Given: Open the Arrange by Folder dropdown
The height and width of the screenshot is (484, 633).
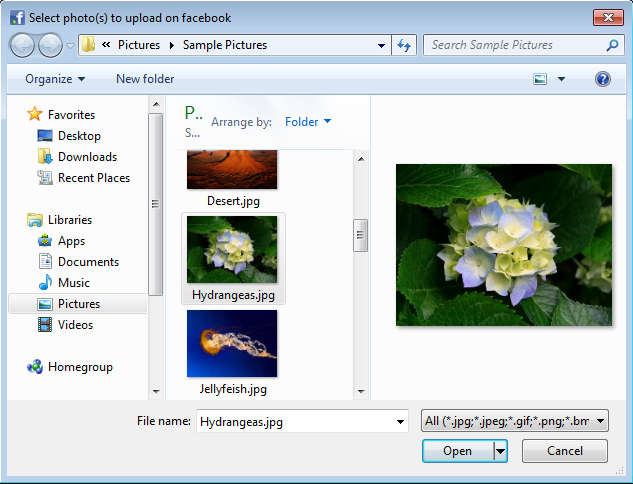Looking at the screenshot, I should click(x=308, y=122).
